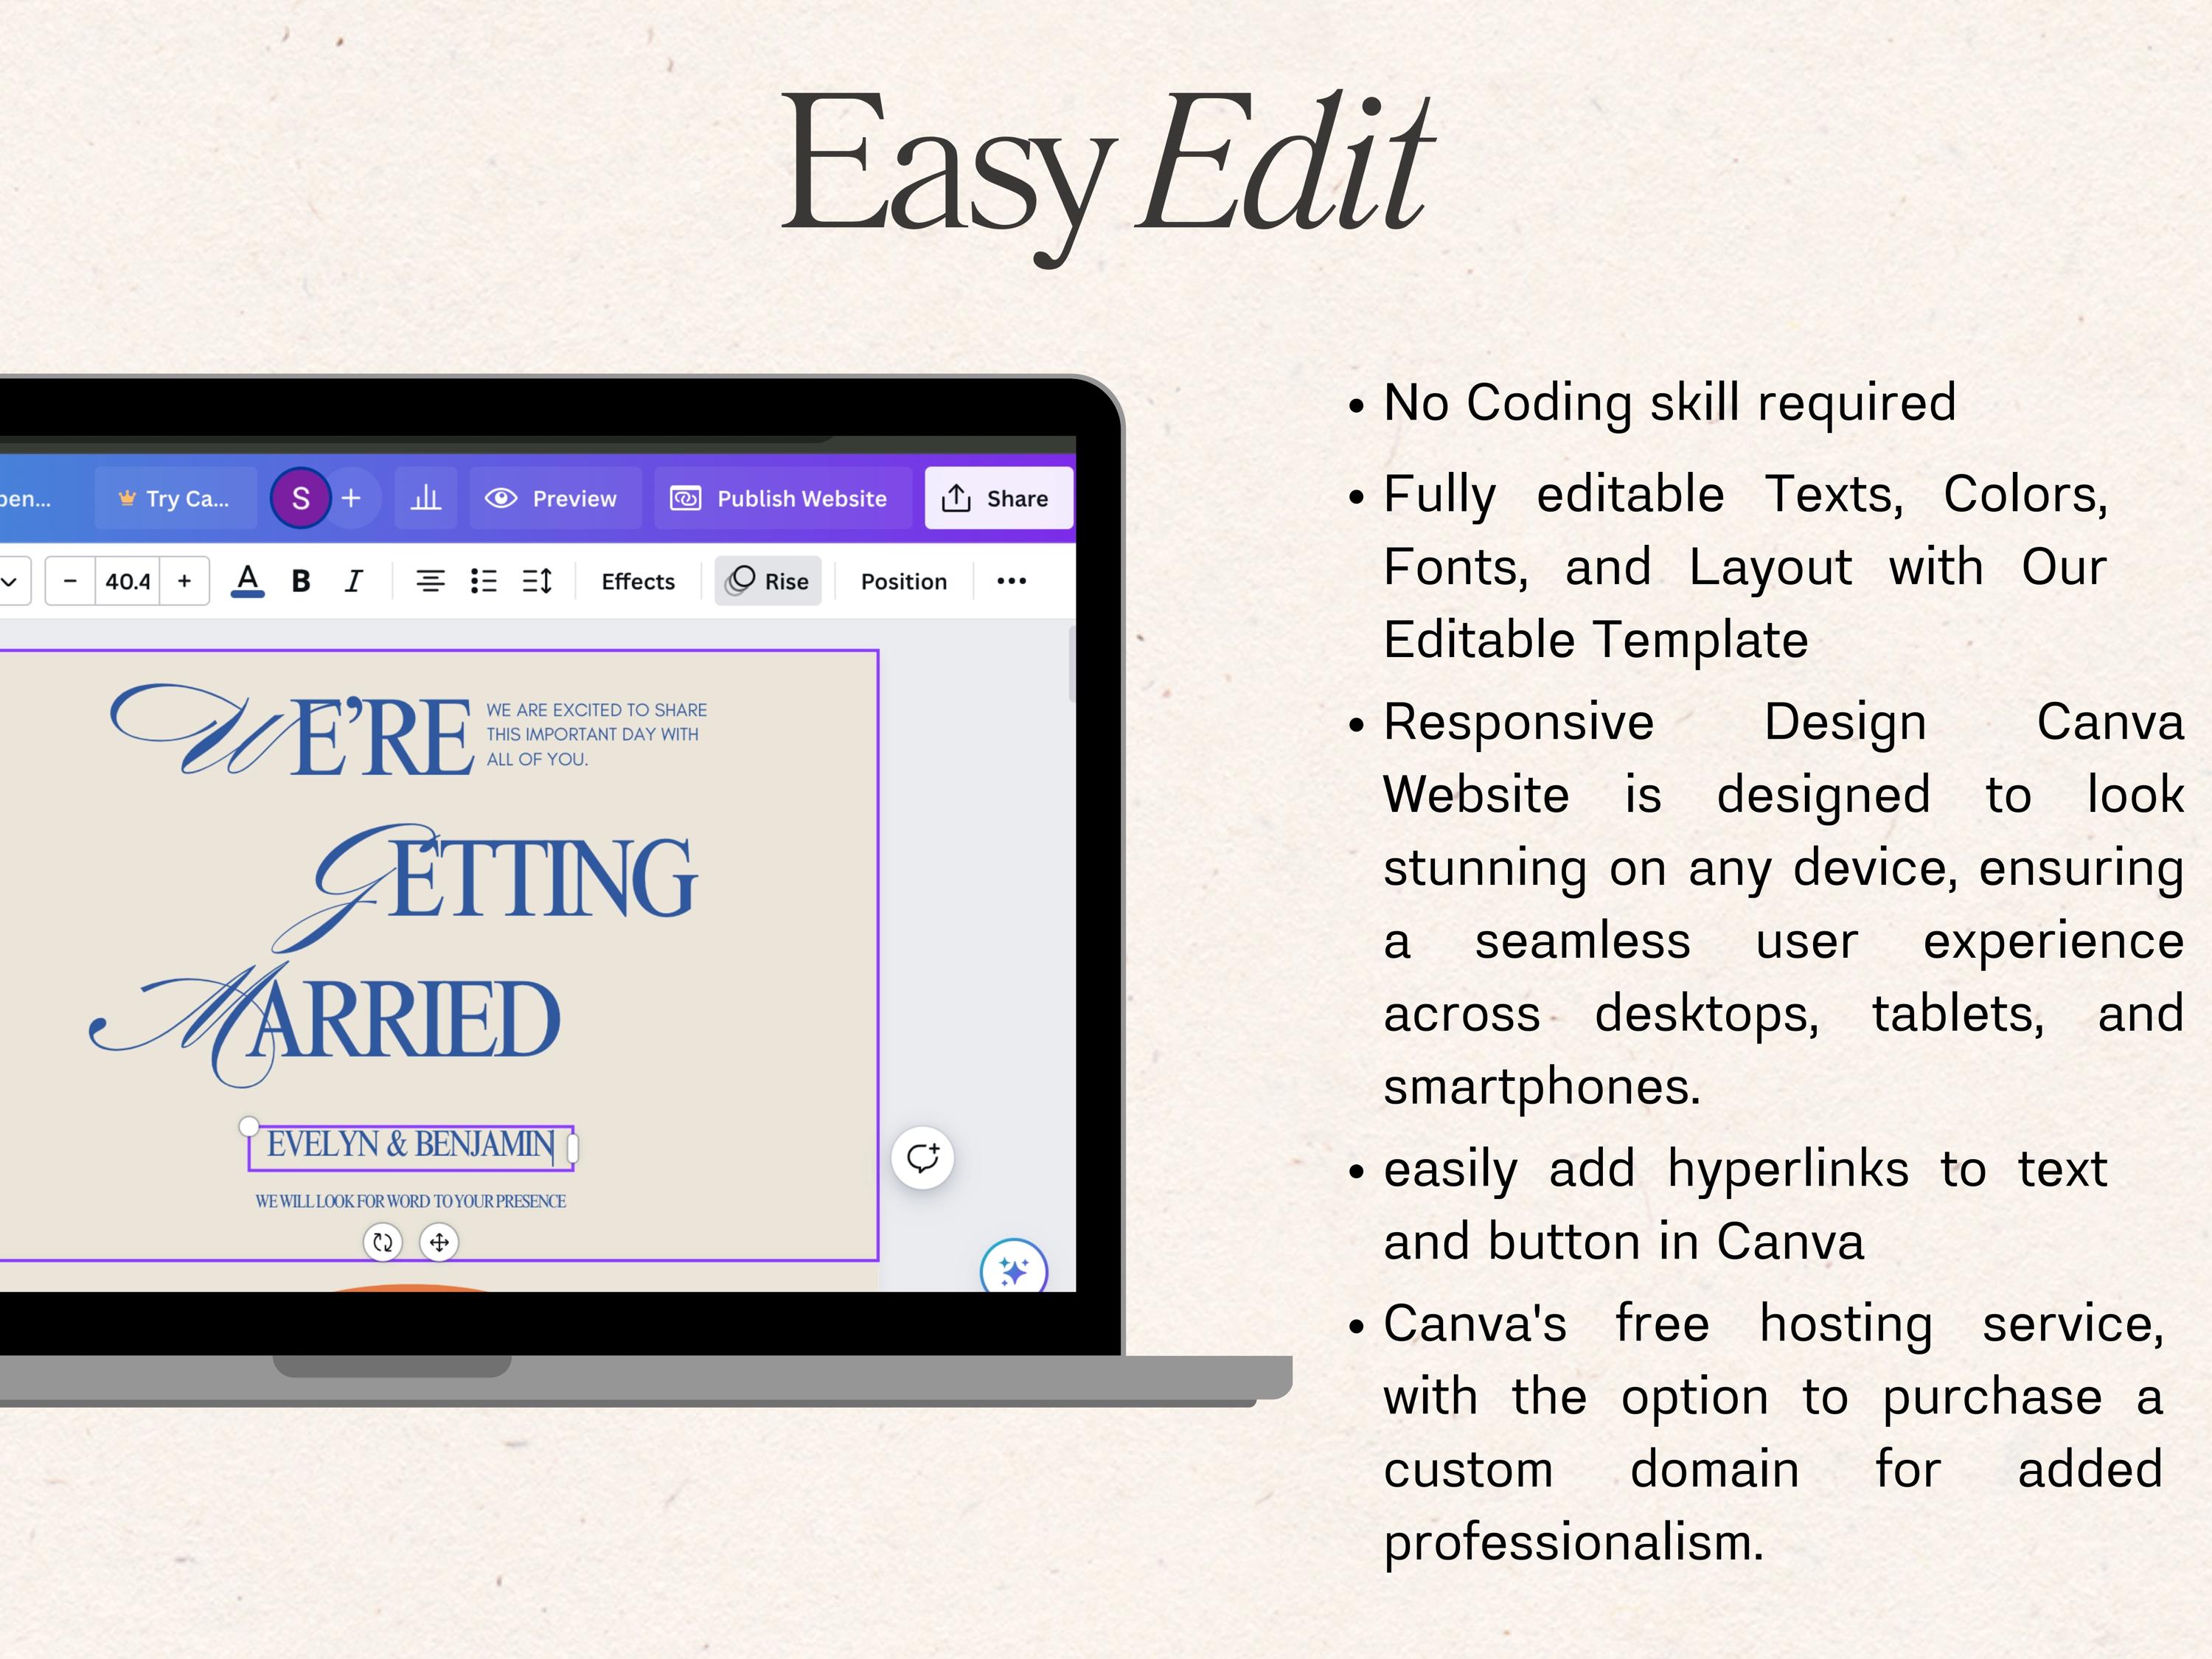Click the plus icon to add collaborators

pyautogui.click(x=351, y=498)
